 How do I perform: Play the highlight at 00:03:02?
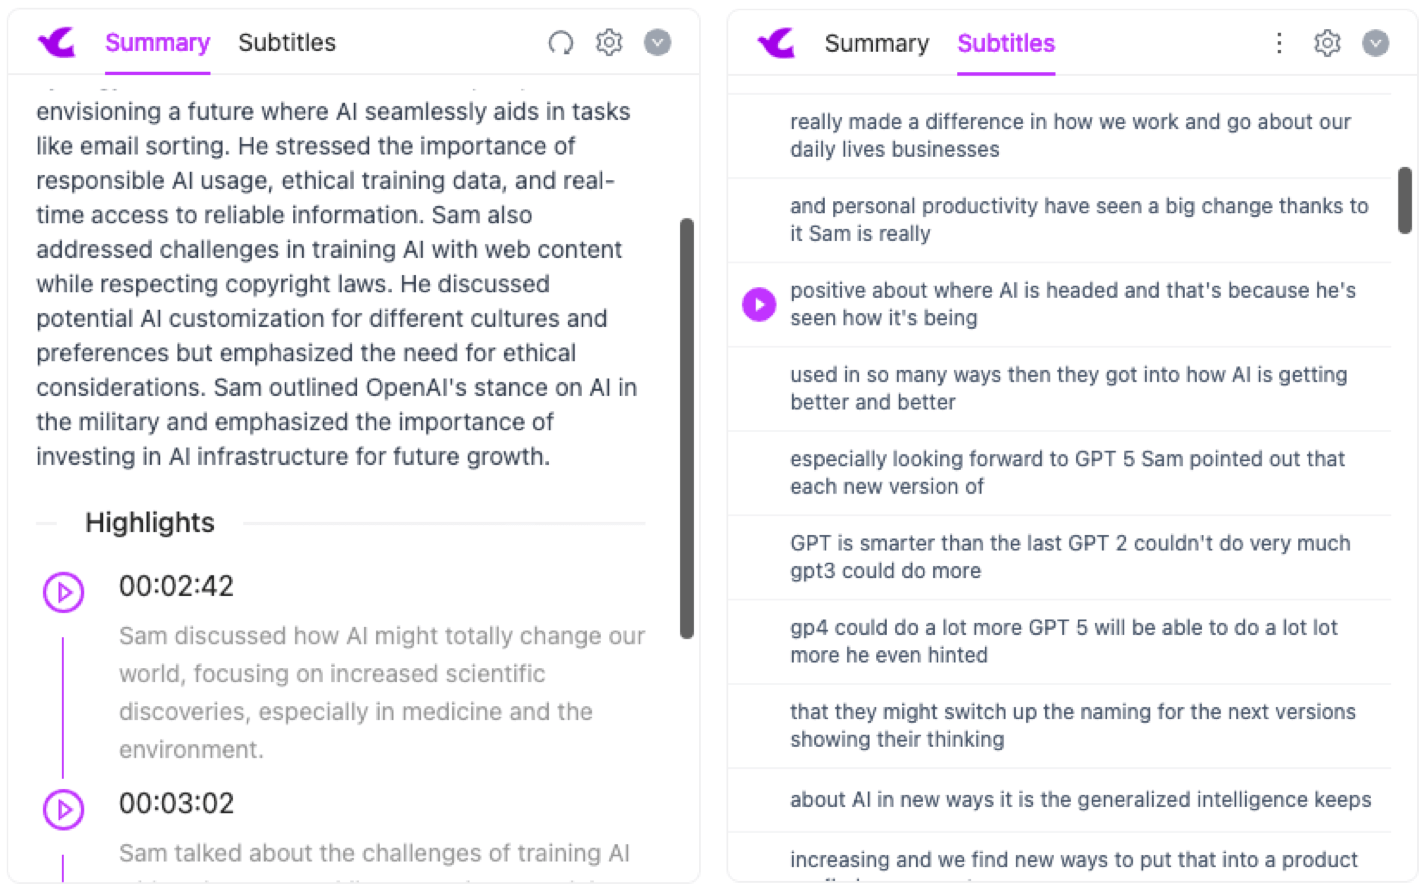tap(64, 810)
